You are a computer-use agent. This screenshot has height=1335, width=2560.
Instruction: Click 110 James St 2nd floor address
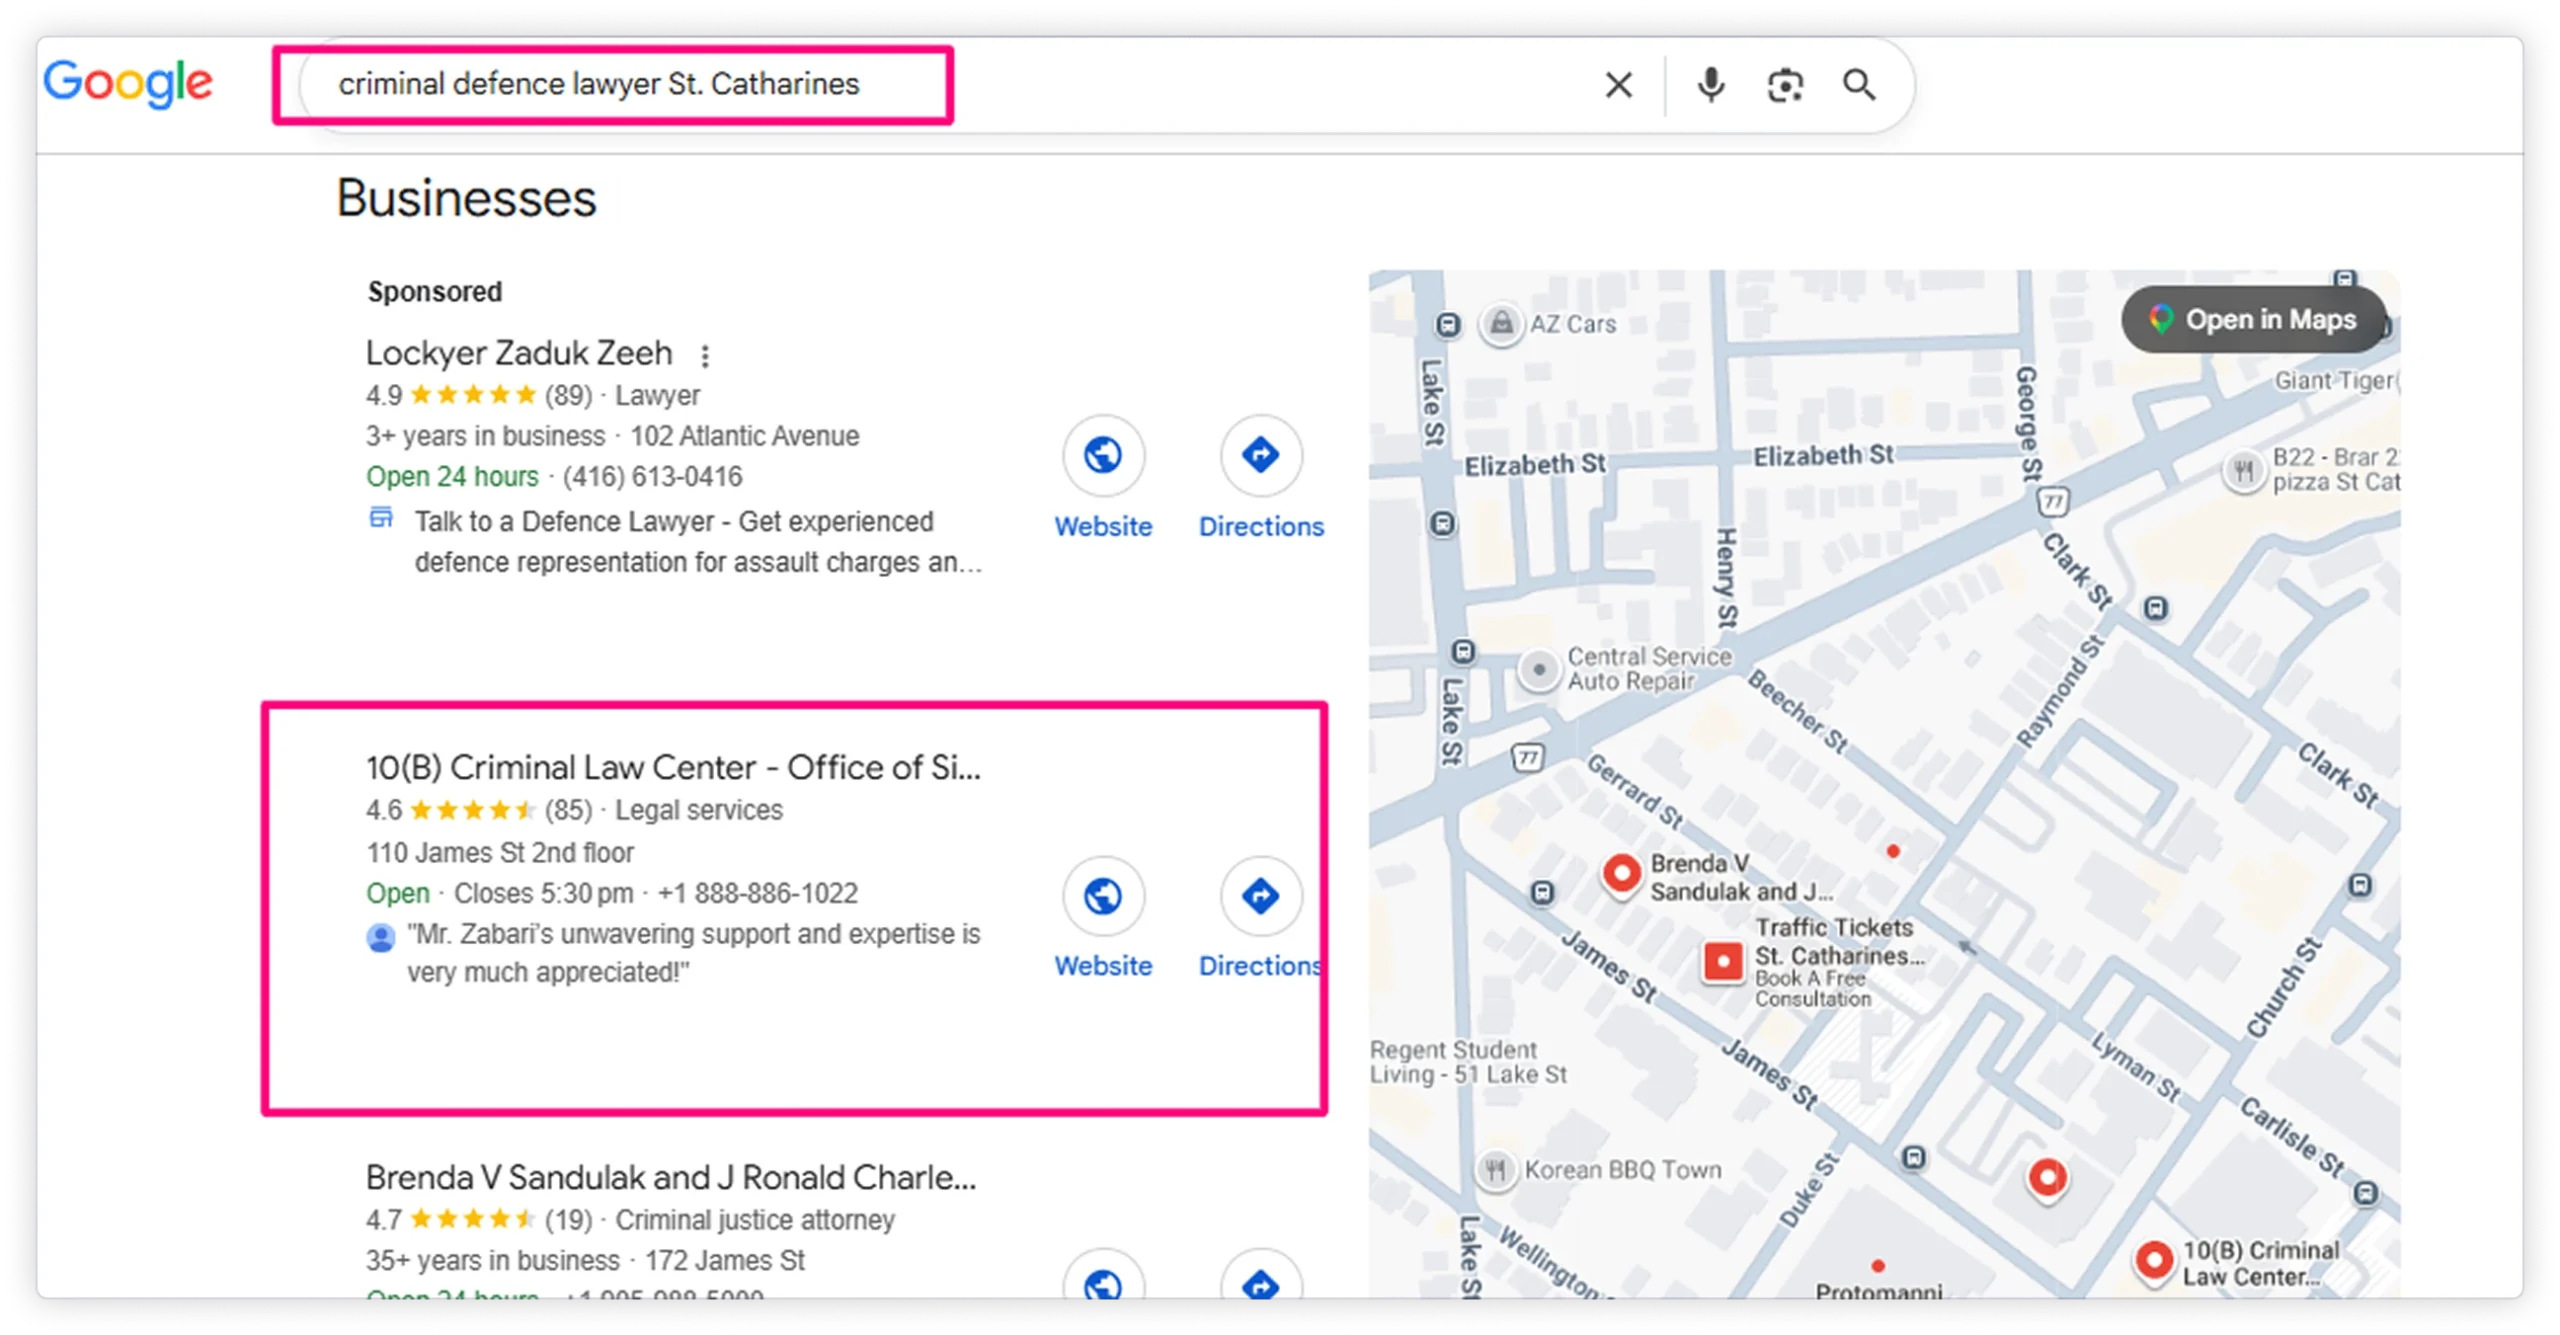(500, 853)
